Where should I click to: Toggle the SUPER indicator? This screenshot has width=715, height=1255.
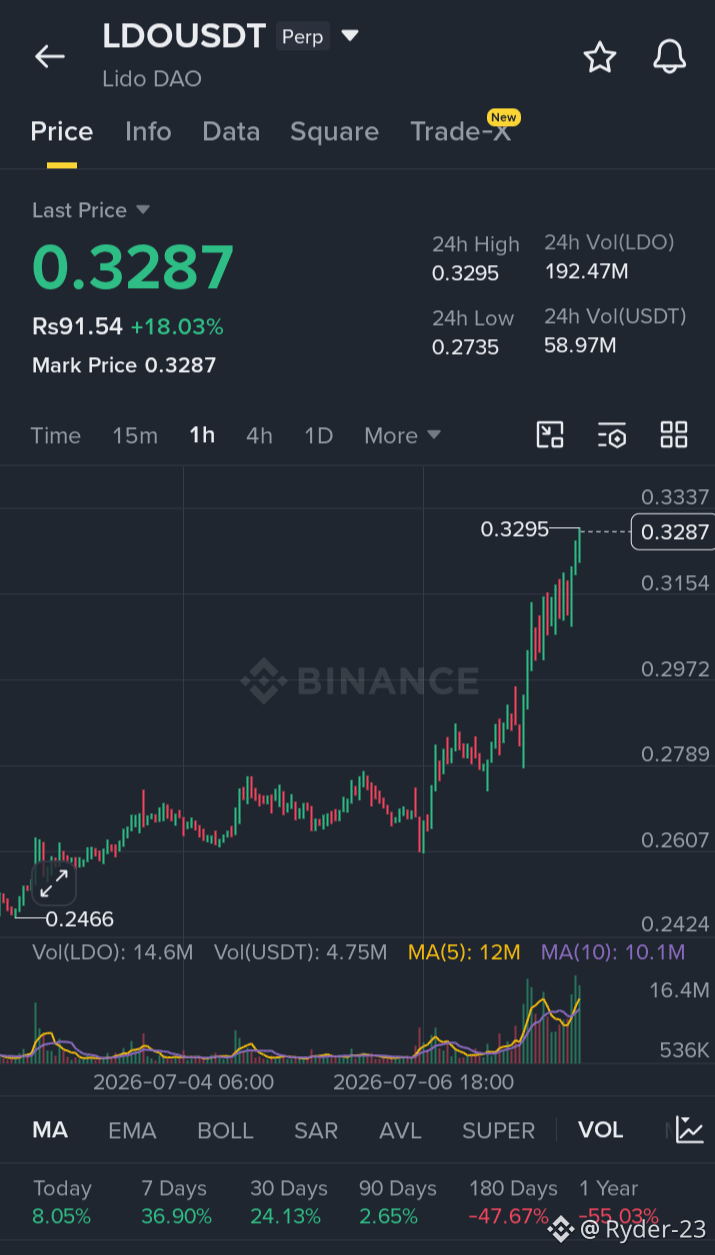coord(498,1130)
